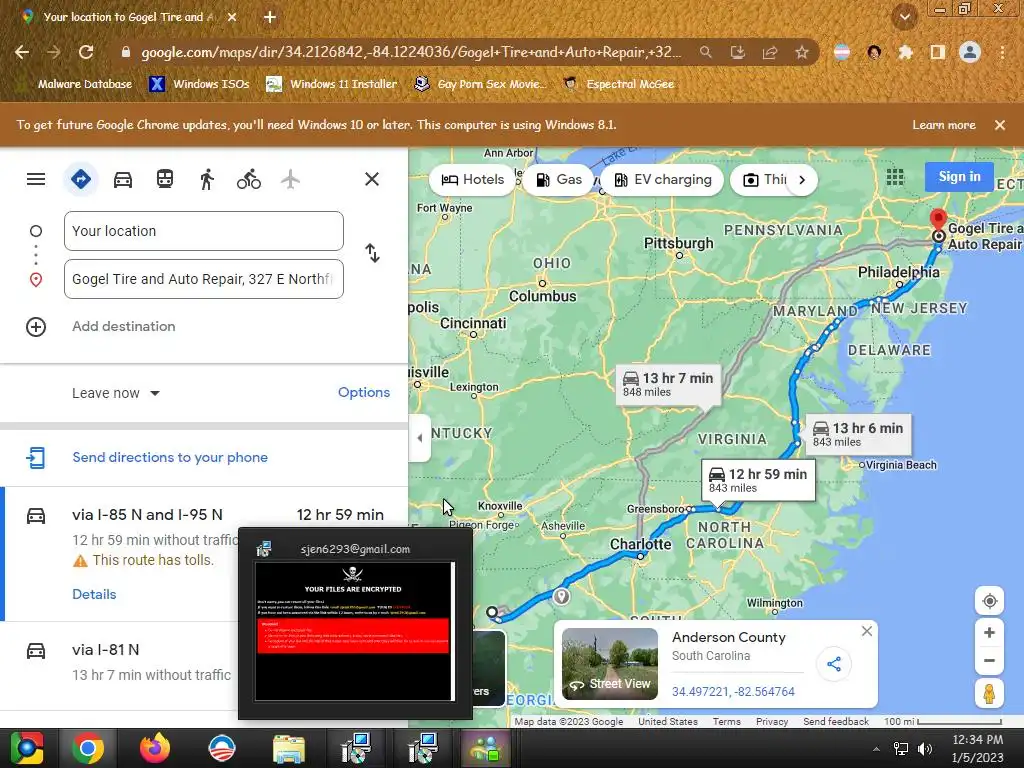Click coordinates 34.497221, -82.564764 link
Viewport: 1024px width, 768px height.
coord(733,692)
